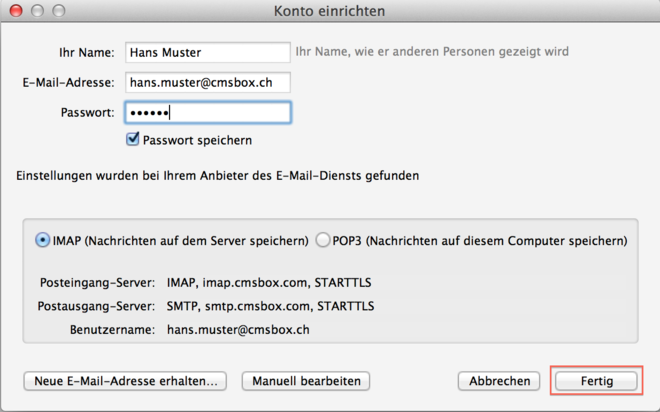Image resolution: width=660 pixels, height=412 pixels.
Task: Click the Abbrechen button
Action: [499, 381]
